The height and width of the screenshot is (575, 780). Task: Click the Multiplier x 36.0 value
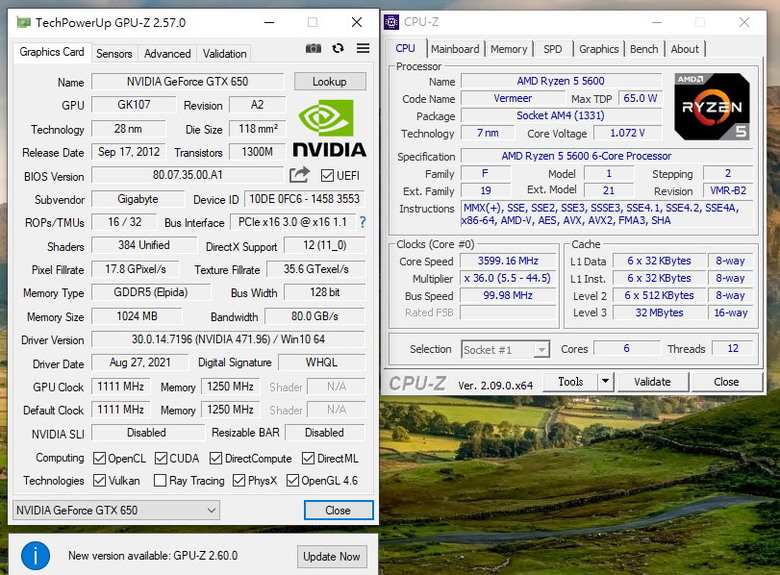pos(508,278)
